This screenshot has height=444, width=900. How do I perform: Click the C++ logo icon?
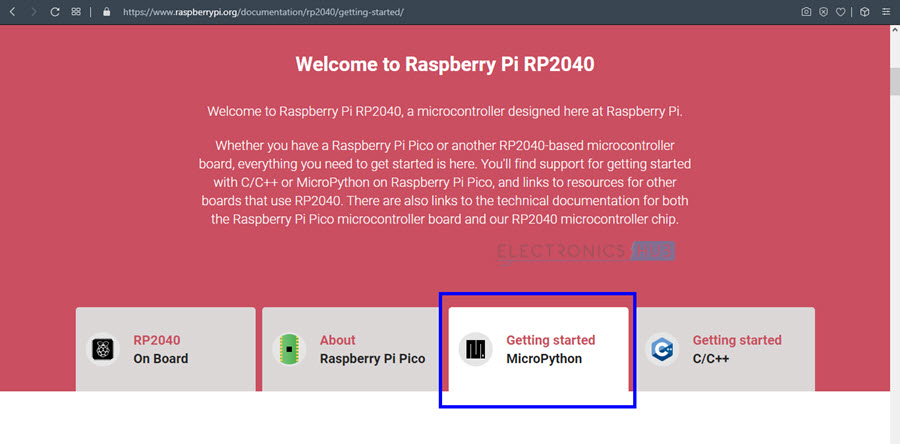point(661,349)
